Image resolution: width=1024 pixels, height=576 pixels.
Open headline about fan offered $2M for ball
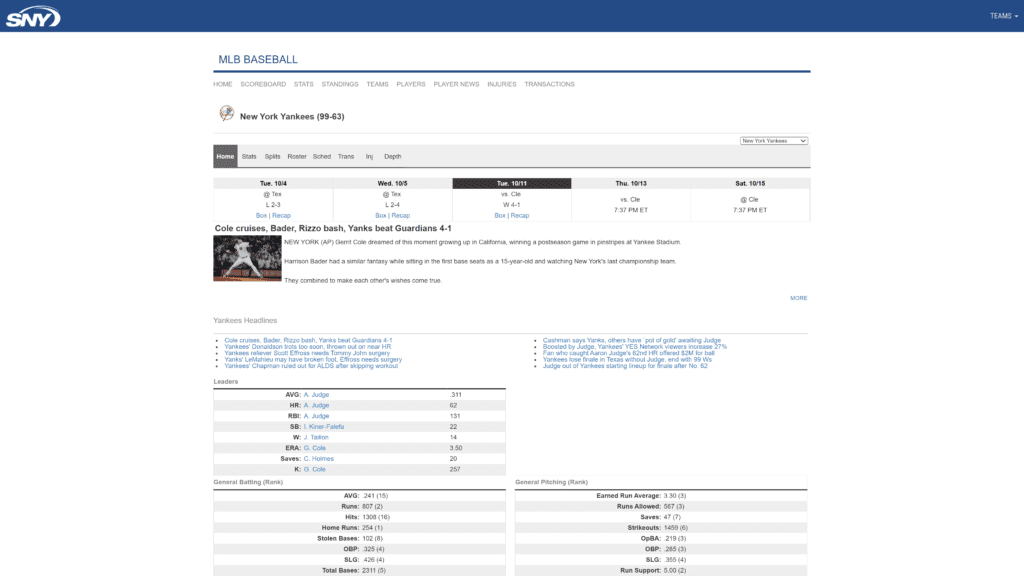[x=629, y=353]
